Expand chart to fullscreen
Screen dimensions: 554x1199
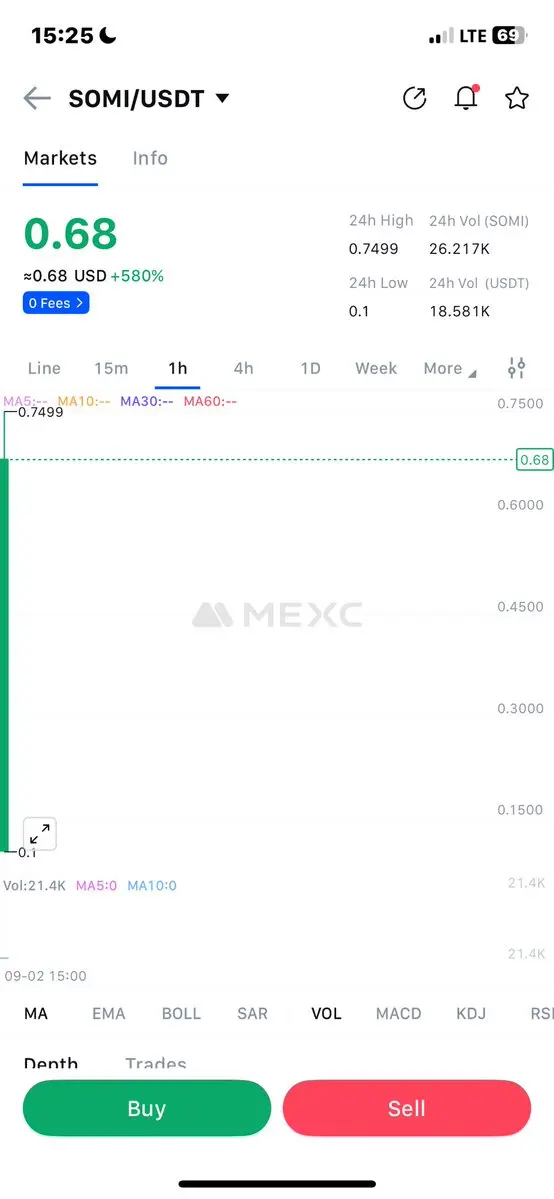[40, 833]
